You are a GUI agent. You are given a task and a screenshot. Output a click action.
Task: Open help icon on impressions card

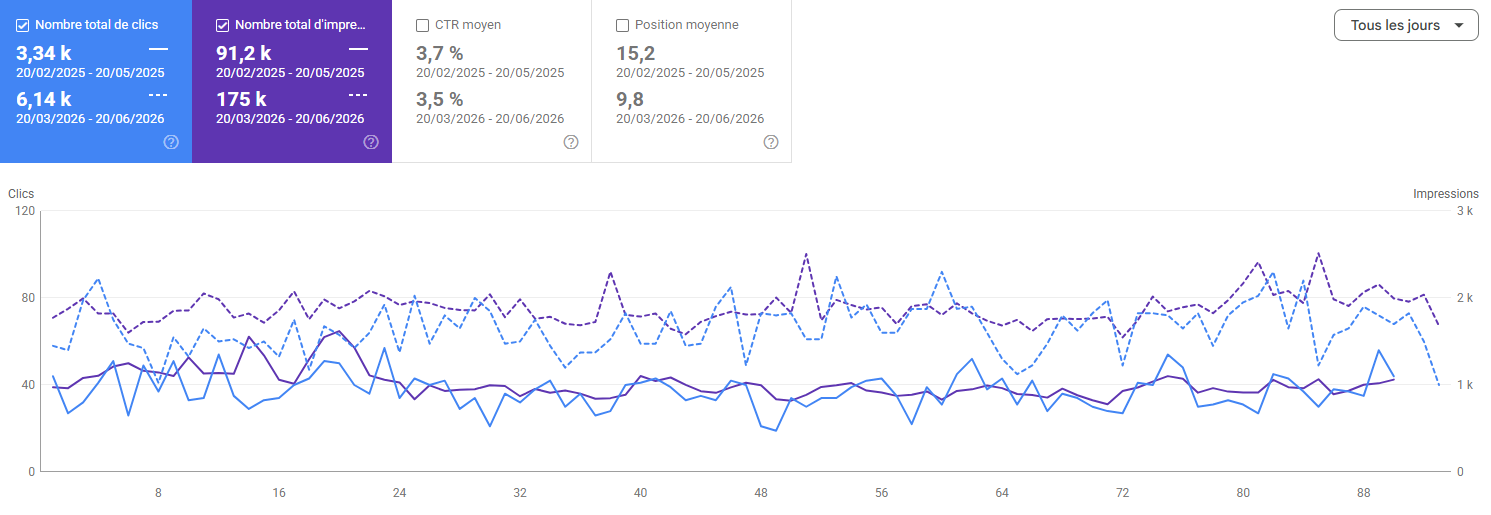(371, 142)
